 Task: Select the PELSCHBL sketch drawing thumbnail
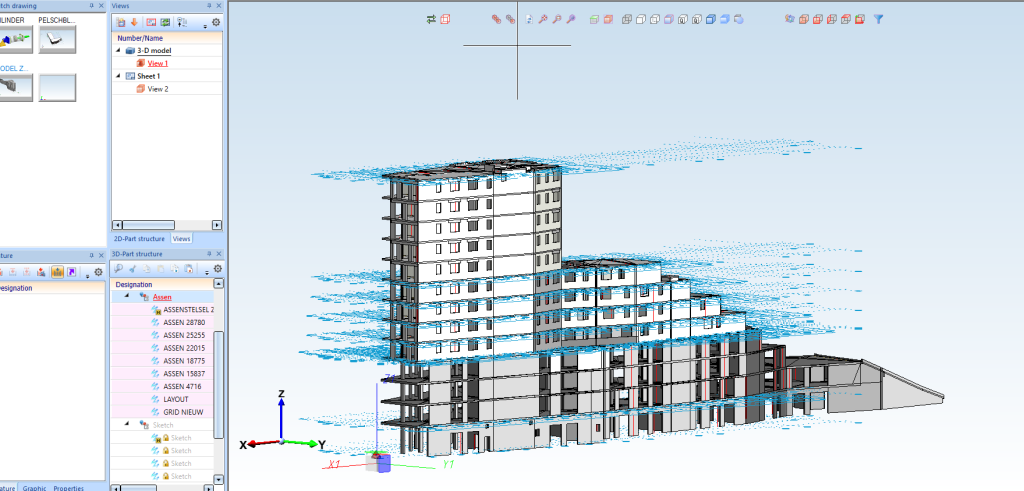pyautogui.click(x=57, y=38)
